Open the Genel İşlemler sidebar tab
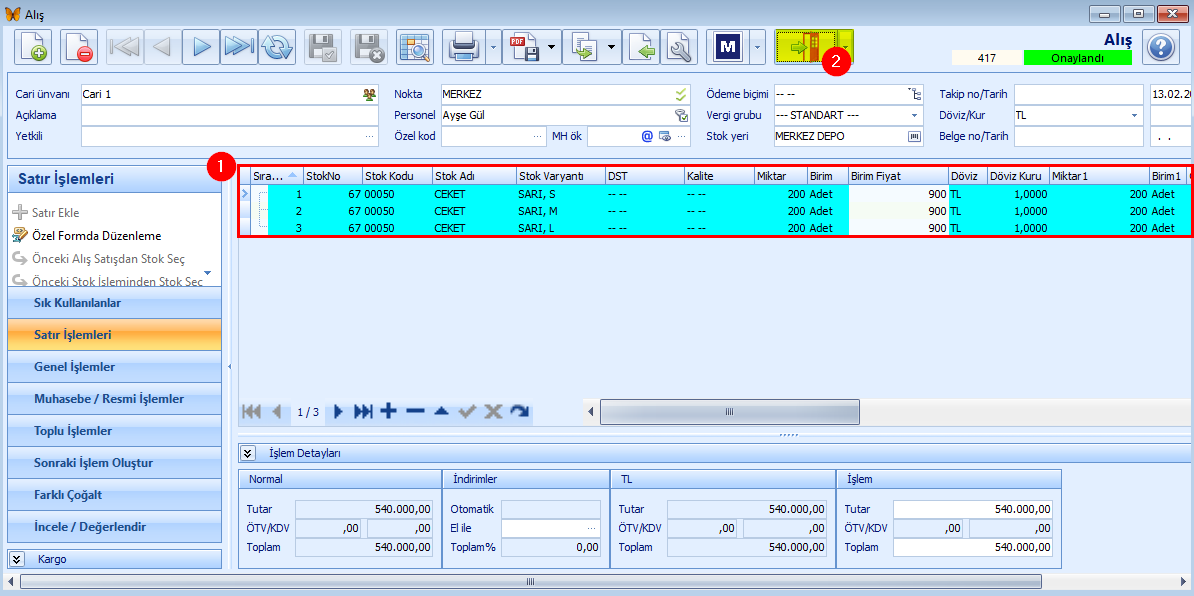1194x596 pixels. [x=115, y=367]
